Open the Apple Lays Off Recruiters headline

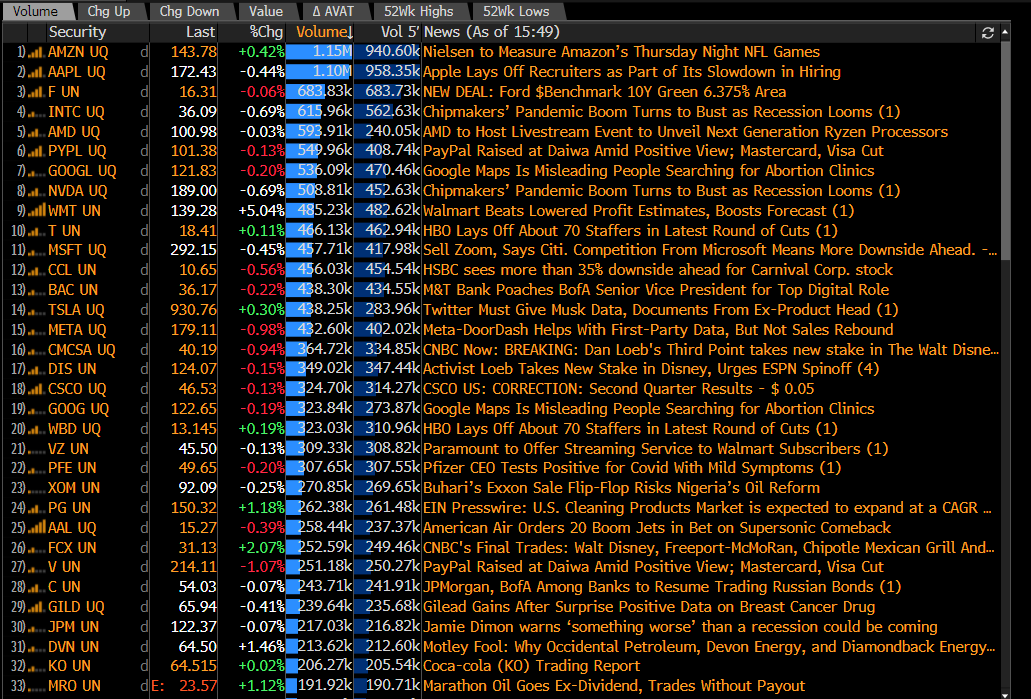(632, 72)
